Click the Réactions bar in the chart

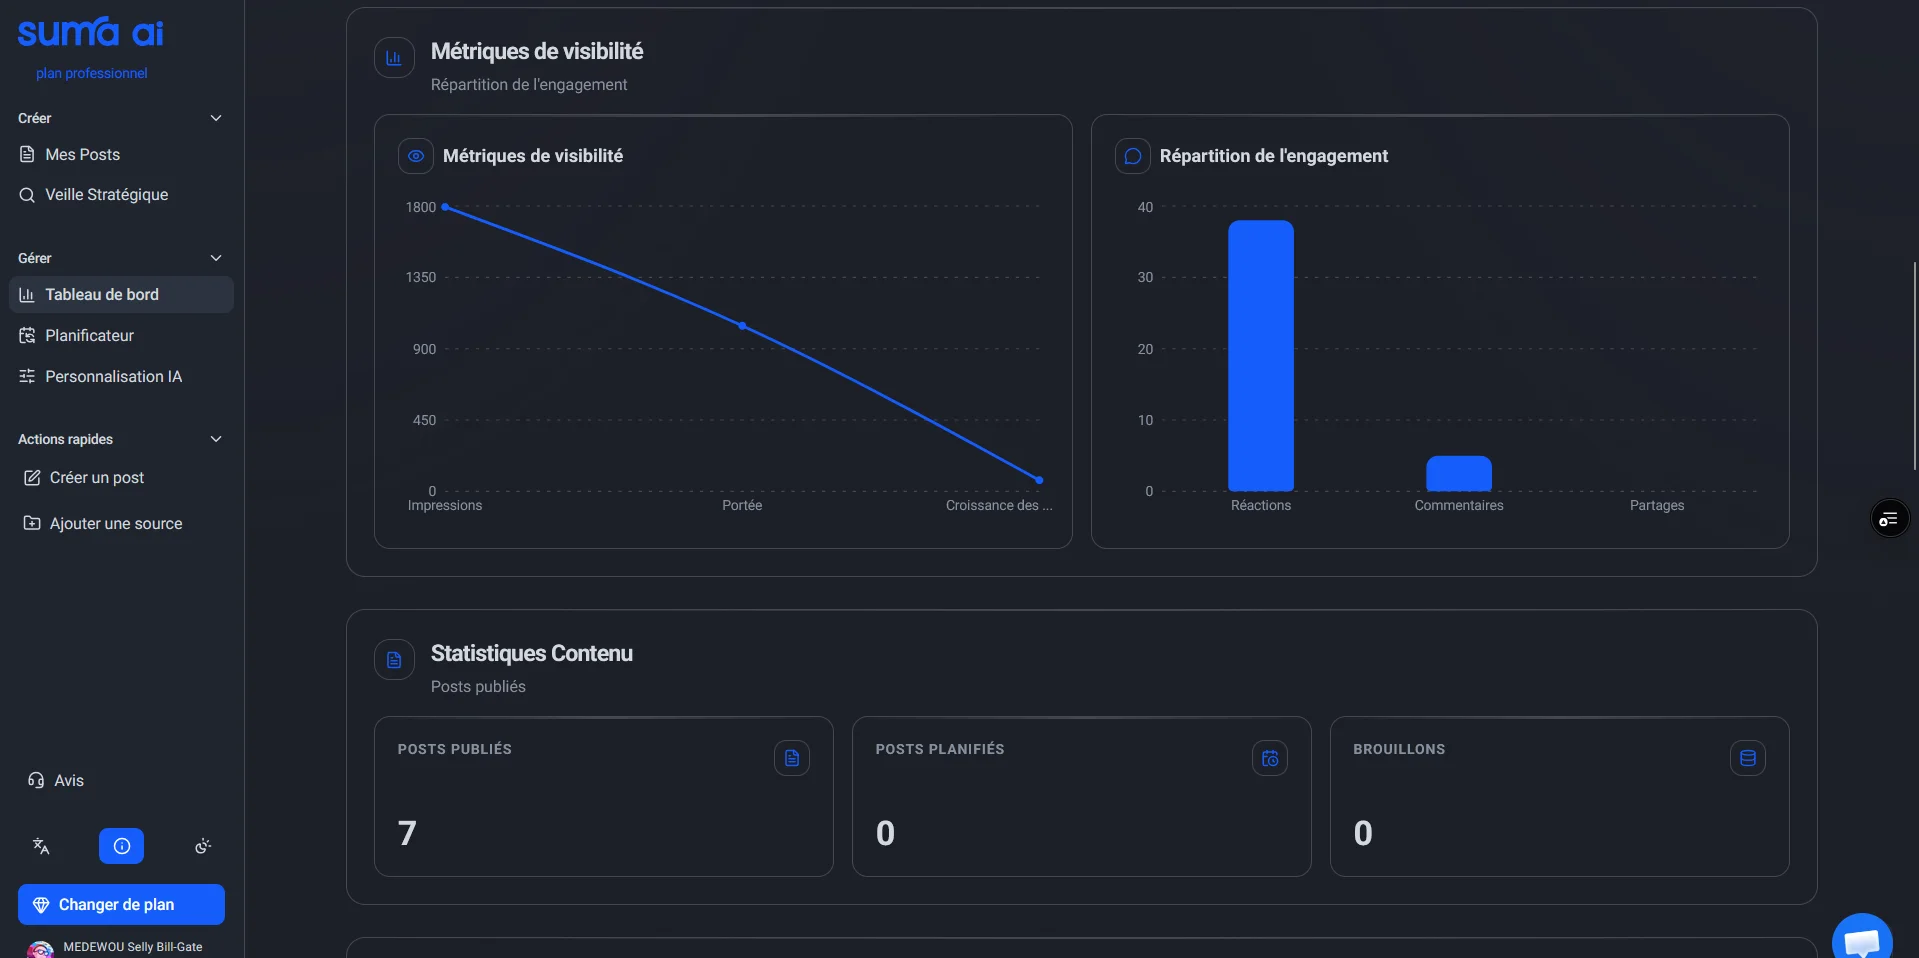(x=1260, y=356)
